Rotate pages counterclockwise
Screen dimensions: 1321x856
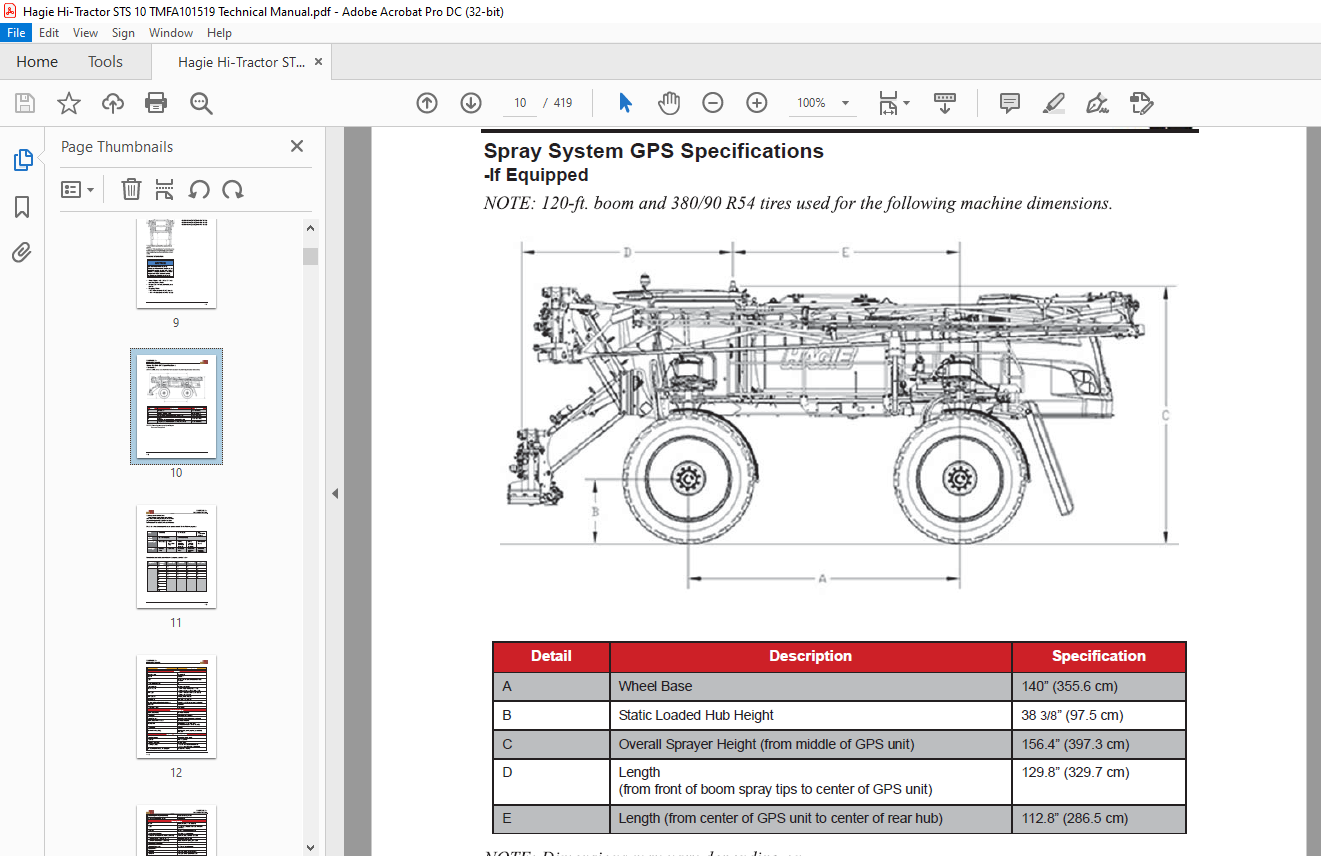point(199,189)
